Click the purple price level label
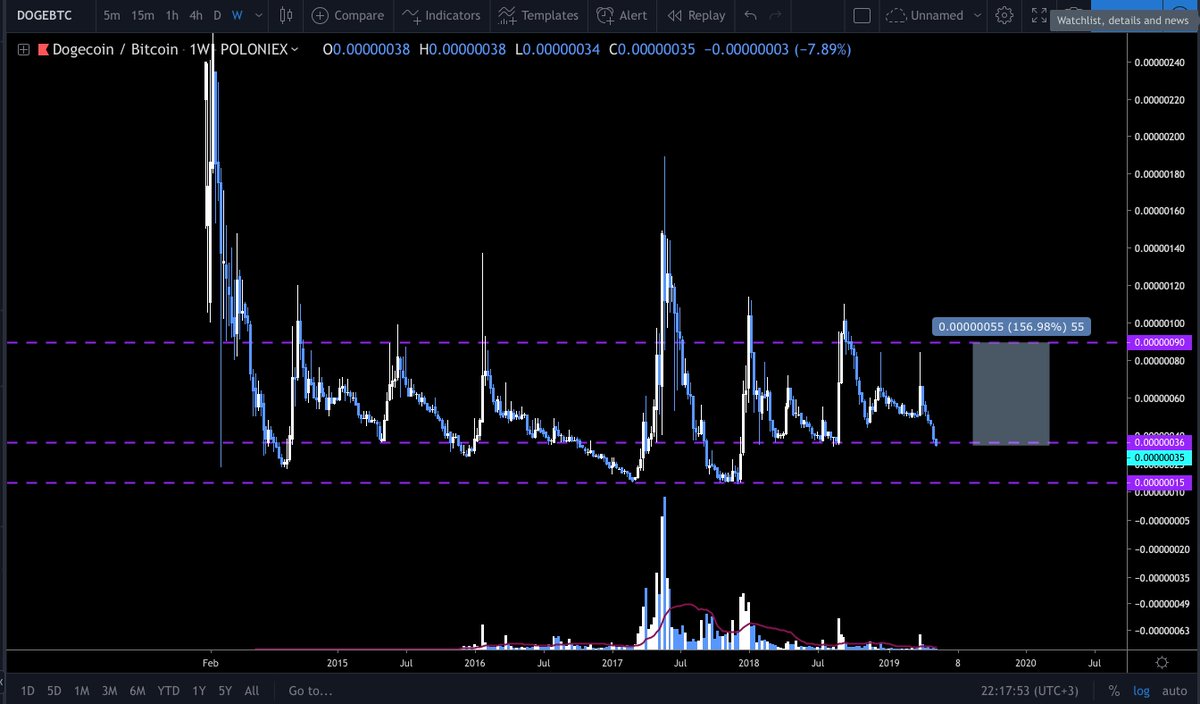The height and width of the screenshot is (704, 1200). pos(1160,342)
